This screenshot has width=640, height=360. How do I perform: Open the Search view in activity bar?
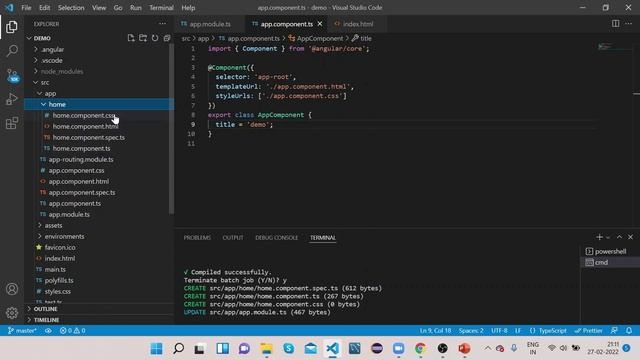tap(12, 51)
